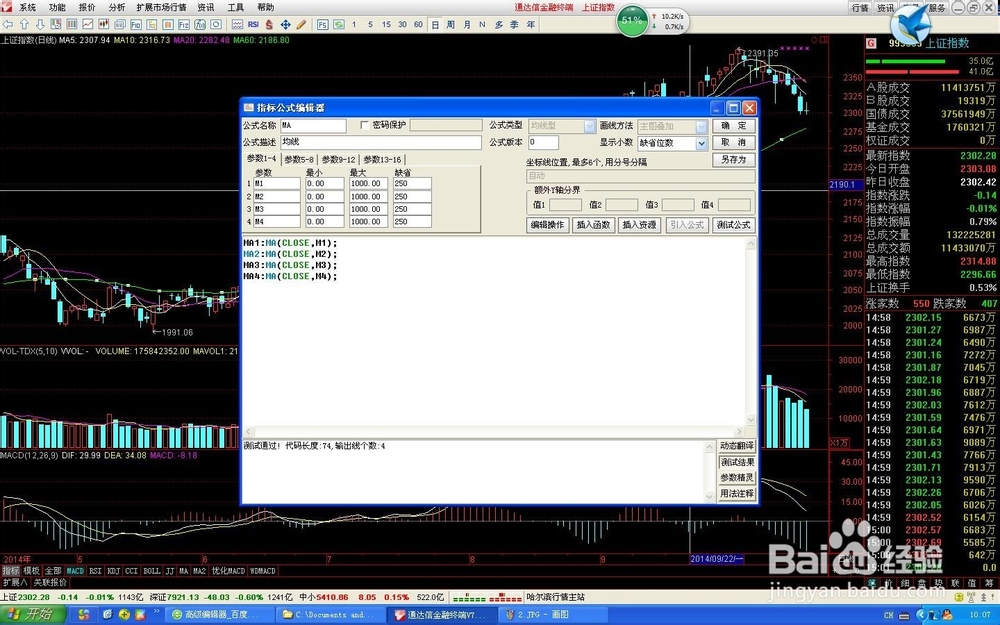
Task: Click the 公式版本 input field
Action: point(543,142)
